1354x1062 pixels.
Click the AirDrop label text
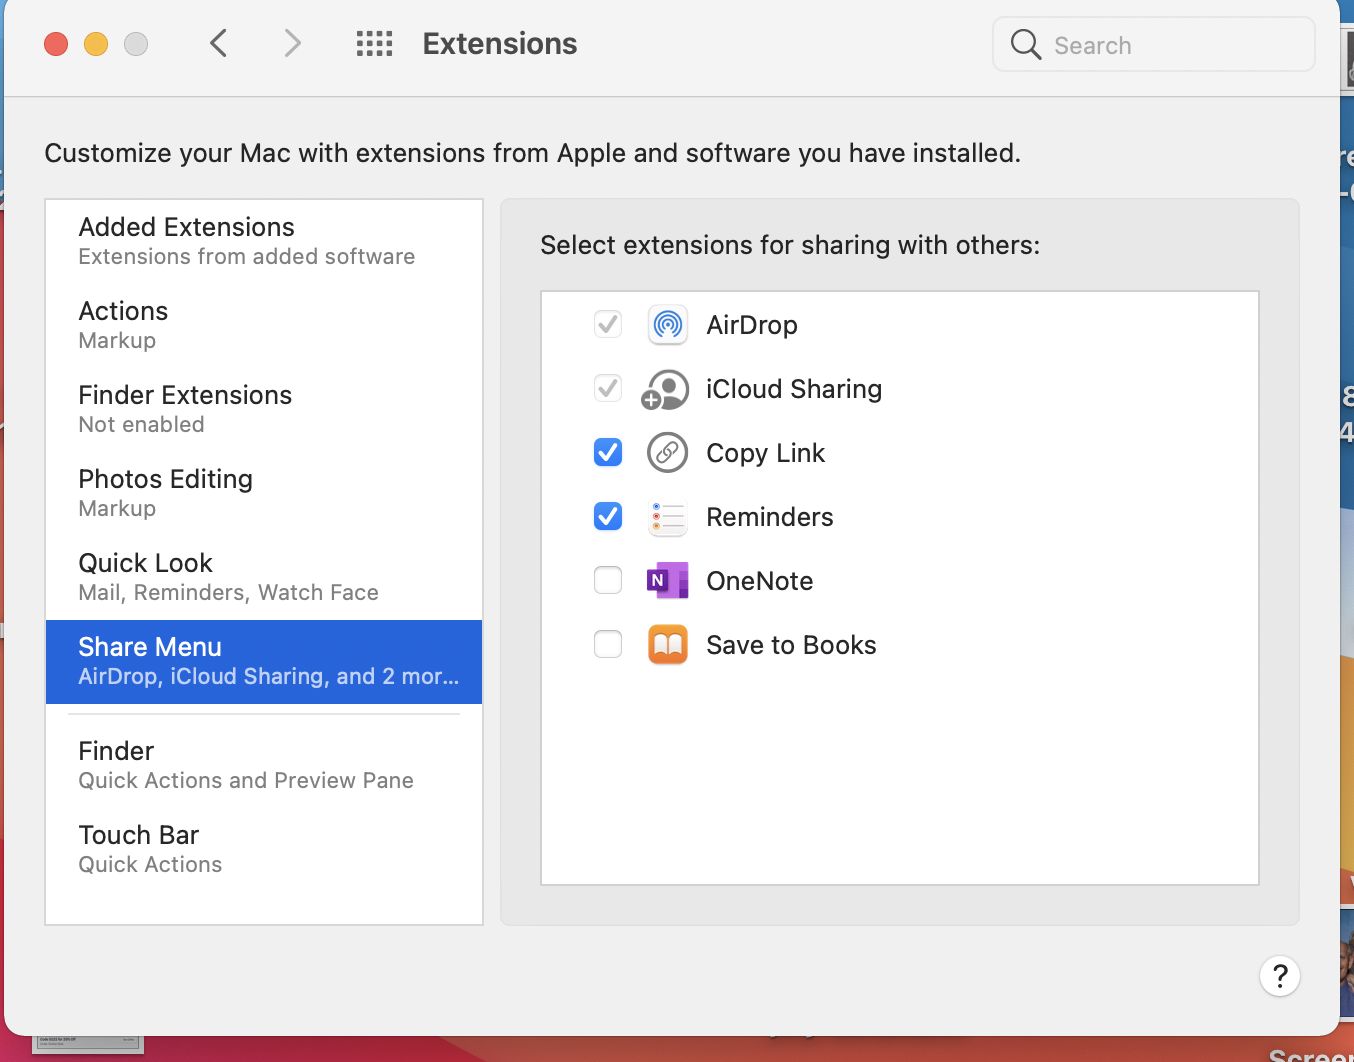[752, 325]
